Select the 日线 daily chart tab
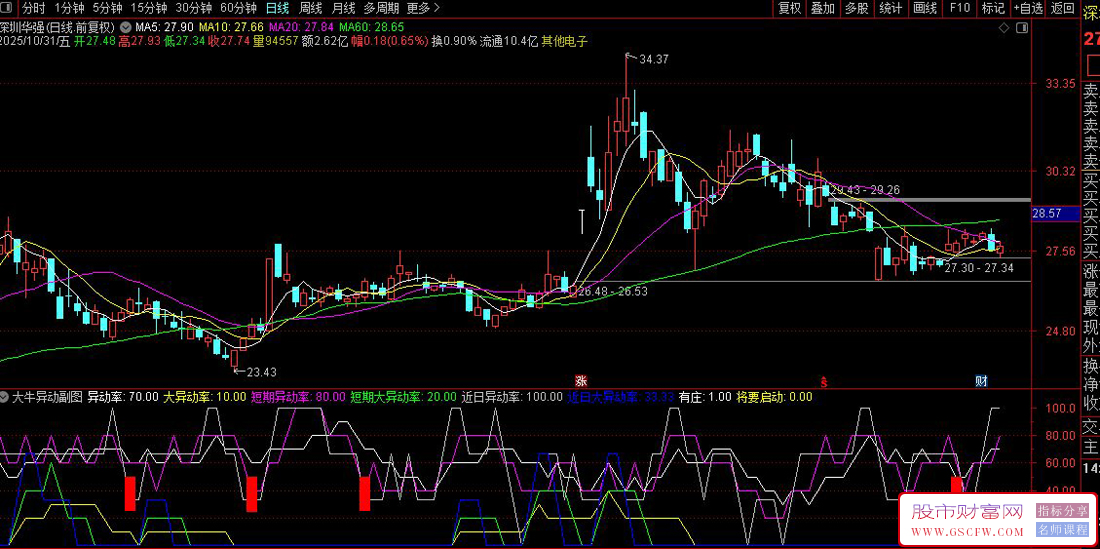 [x=277, y=8]
